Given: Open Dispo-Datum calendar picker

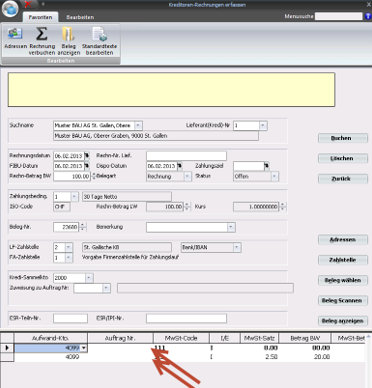Looking at the screenshot, I should pyautogui.click(x=180, y=166).
